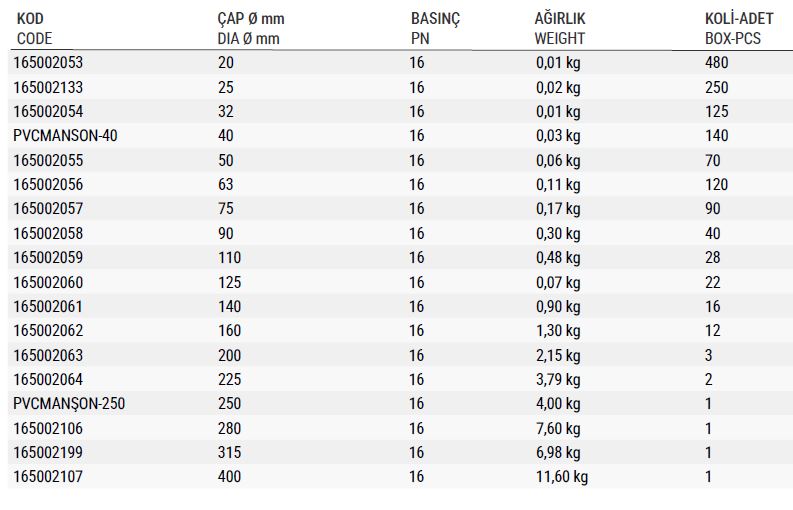Select product code 165002060
The image size is (793, 510).
[48, 282]
